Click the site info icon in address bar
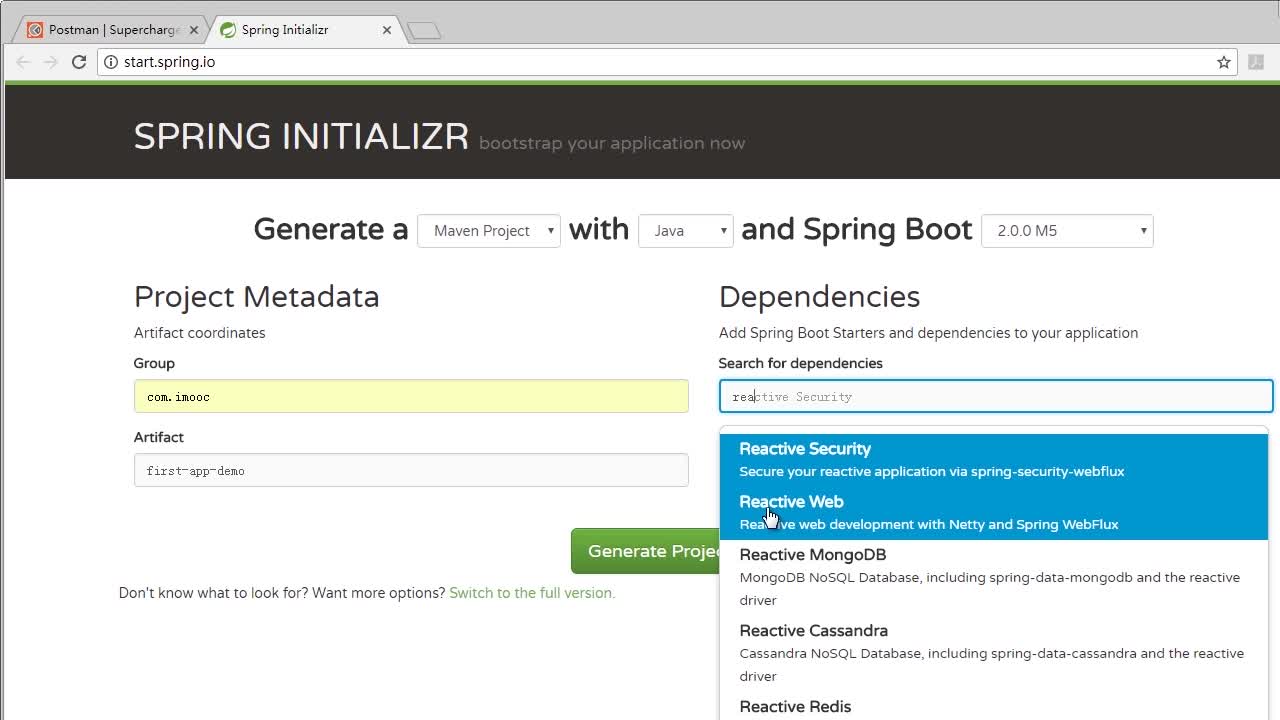1280x720 pixels. [x=111, y=62]
